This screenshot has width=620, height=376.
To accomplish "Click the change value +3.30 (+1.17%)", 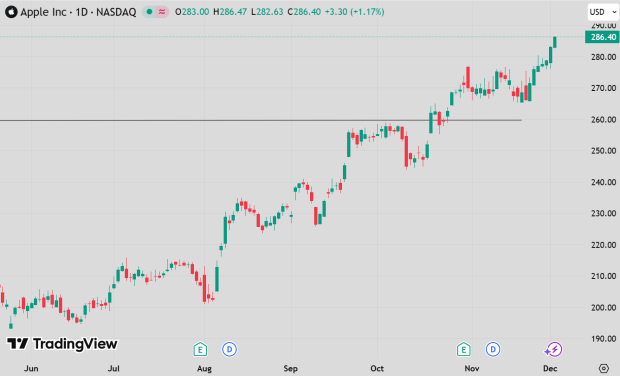I will pyautogui.click(x=355, y=12).
